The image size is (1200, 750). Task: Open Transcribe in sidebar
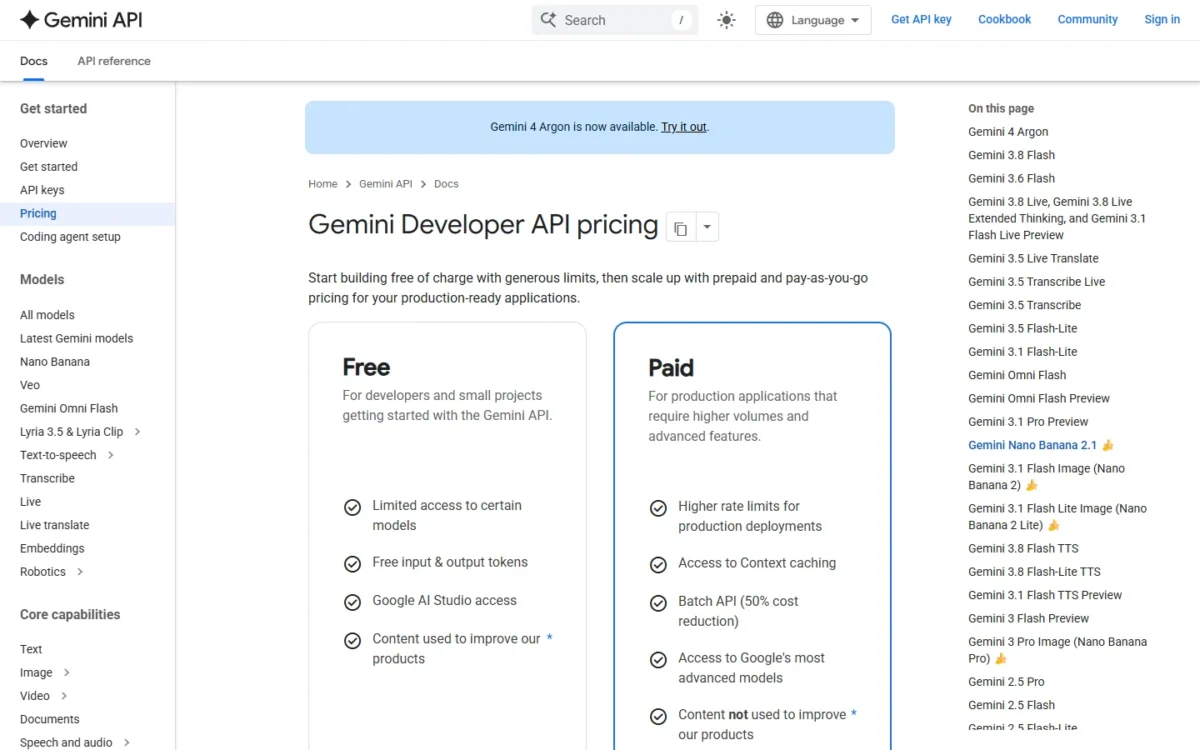coord(47,479)
